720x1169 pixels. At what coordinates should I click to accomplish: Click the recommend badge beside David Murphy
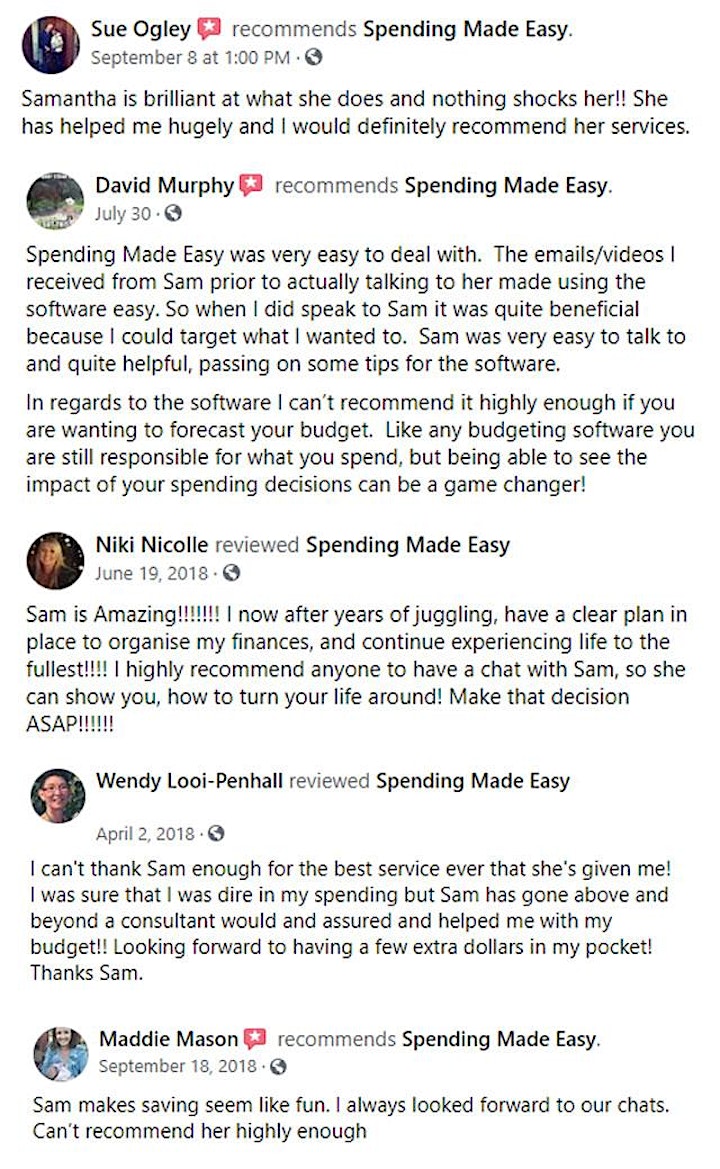tap(252, 185)
